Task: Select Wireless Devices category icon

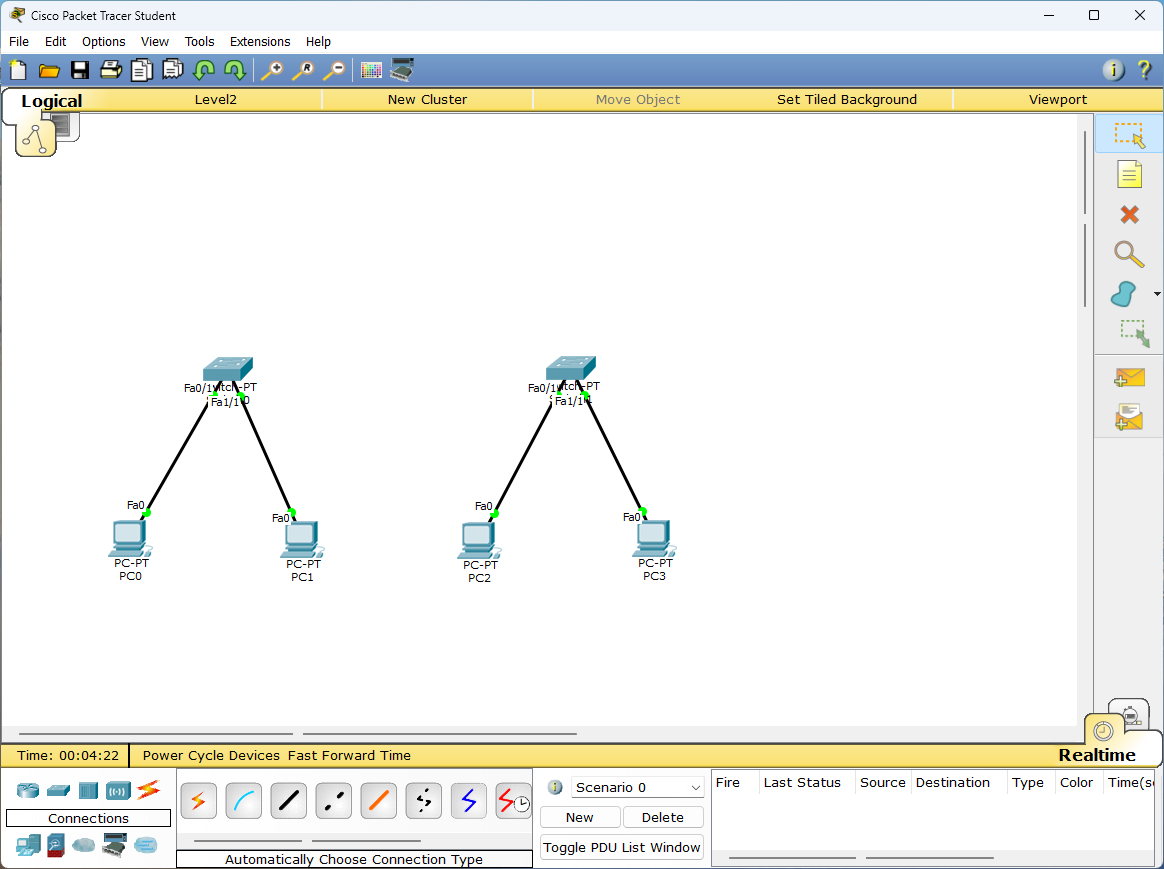Action: click(x=118, y=790)
